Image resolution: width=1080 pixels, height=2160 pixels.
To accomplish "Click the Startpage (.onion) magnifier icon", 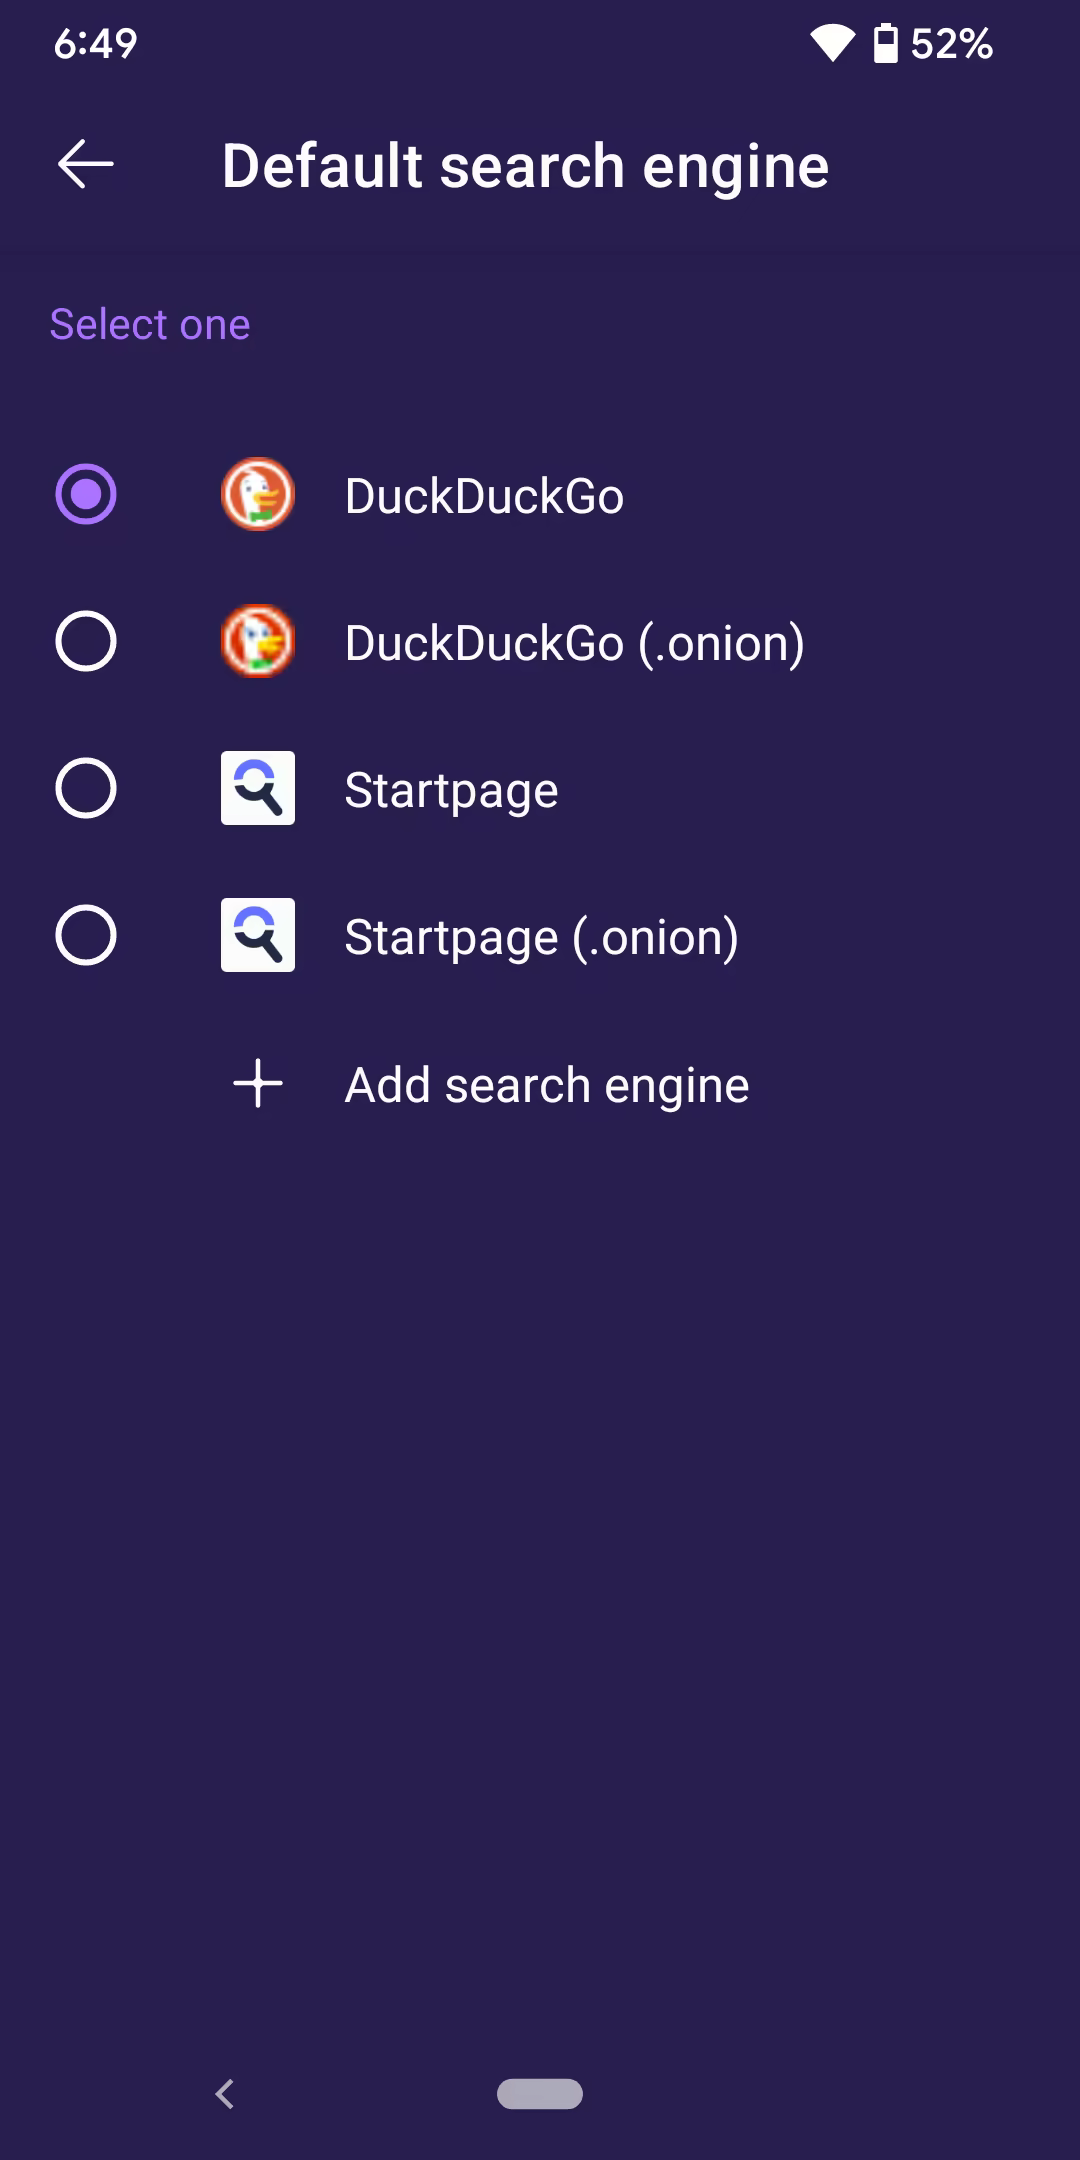I will point(258,935).
